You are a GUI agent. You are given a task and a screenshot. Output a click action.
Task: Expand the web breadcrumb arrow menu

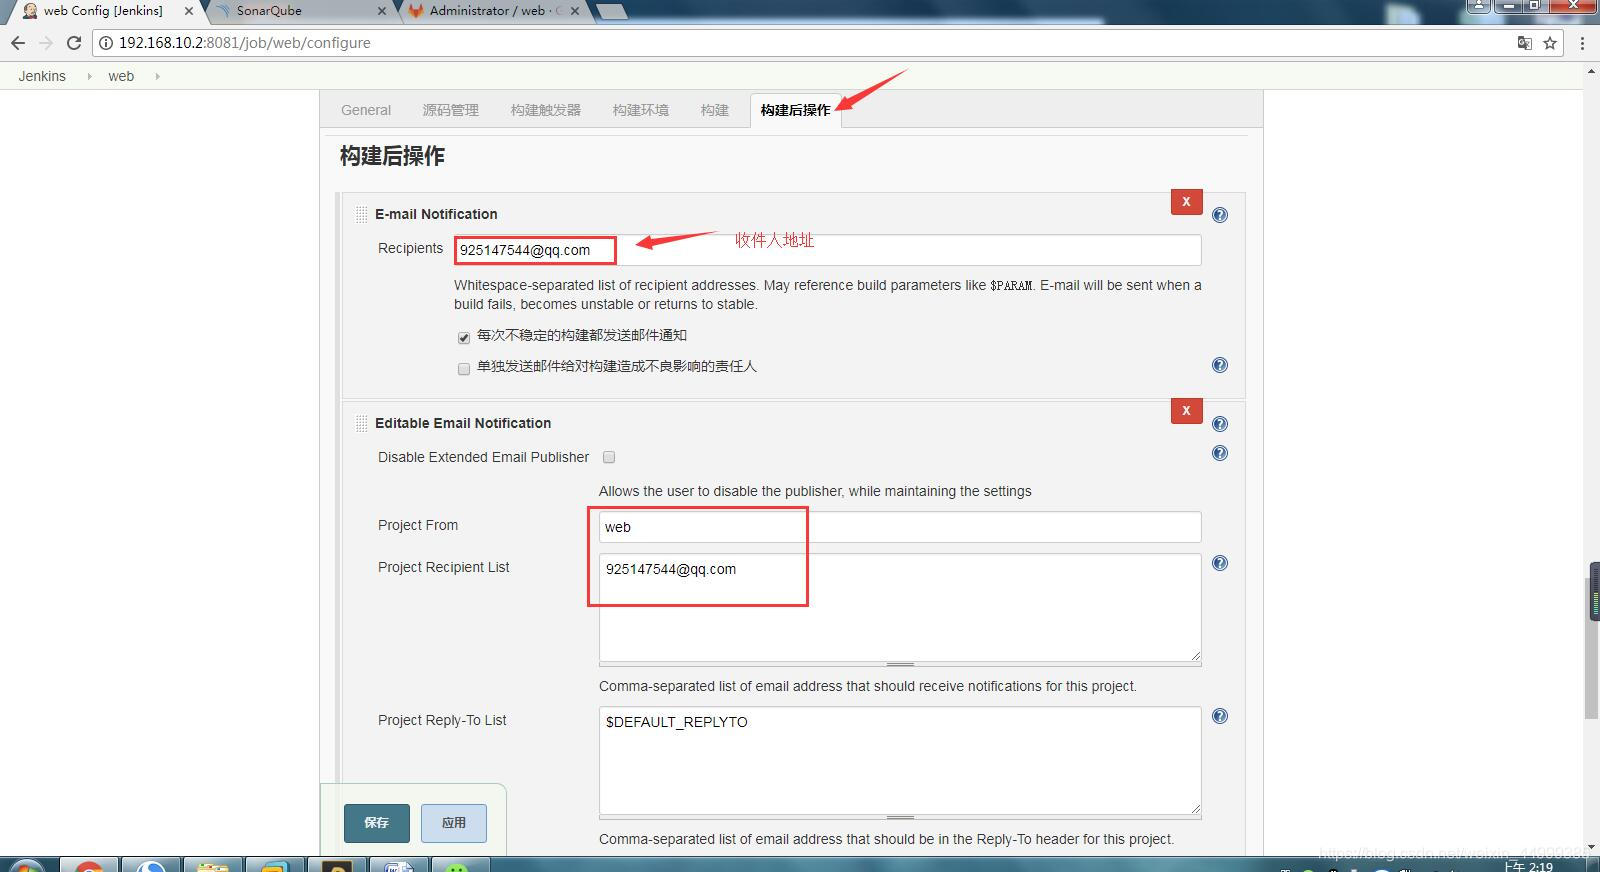[157, 76]
